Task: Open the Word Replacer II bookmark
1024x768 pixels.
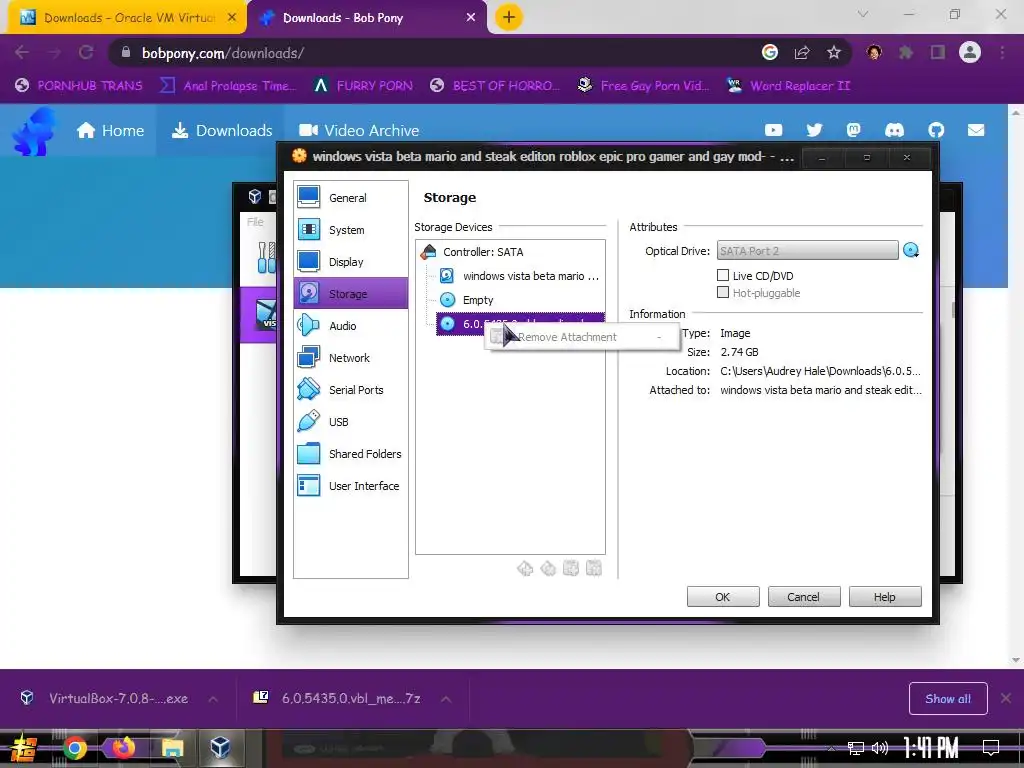Action: [x=789, y=86]
